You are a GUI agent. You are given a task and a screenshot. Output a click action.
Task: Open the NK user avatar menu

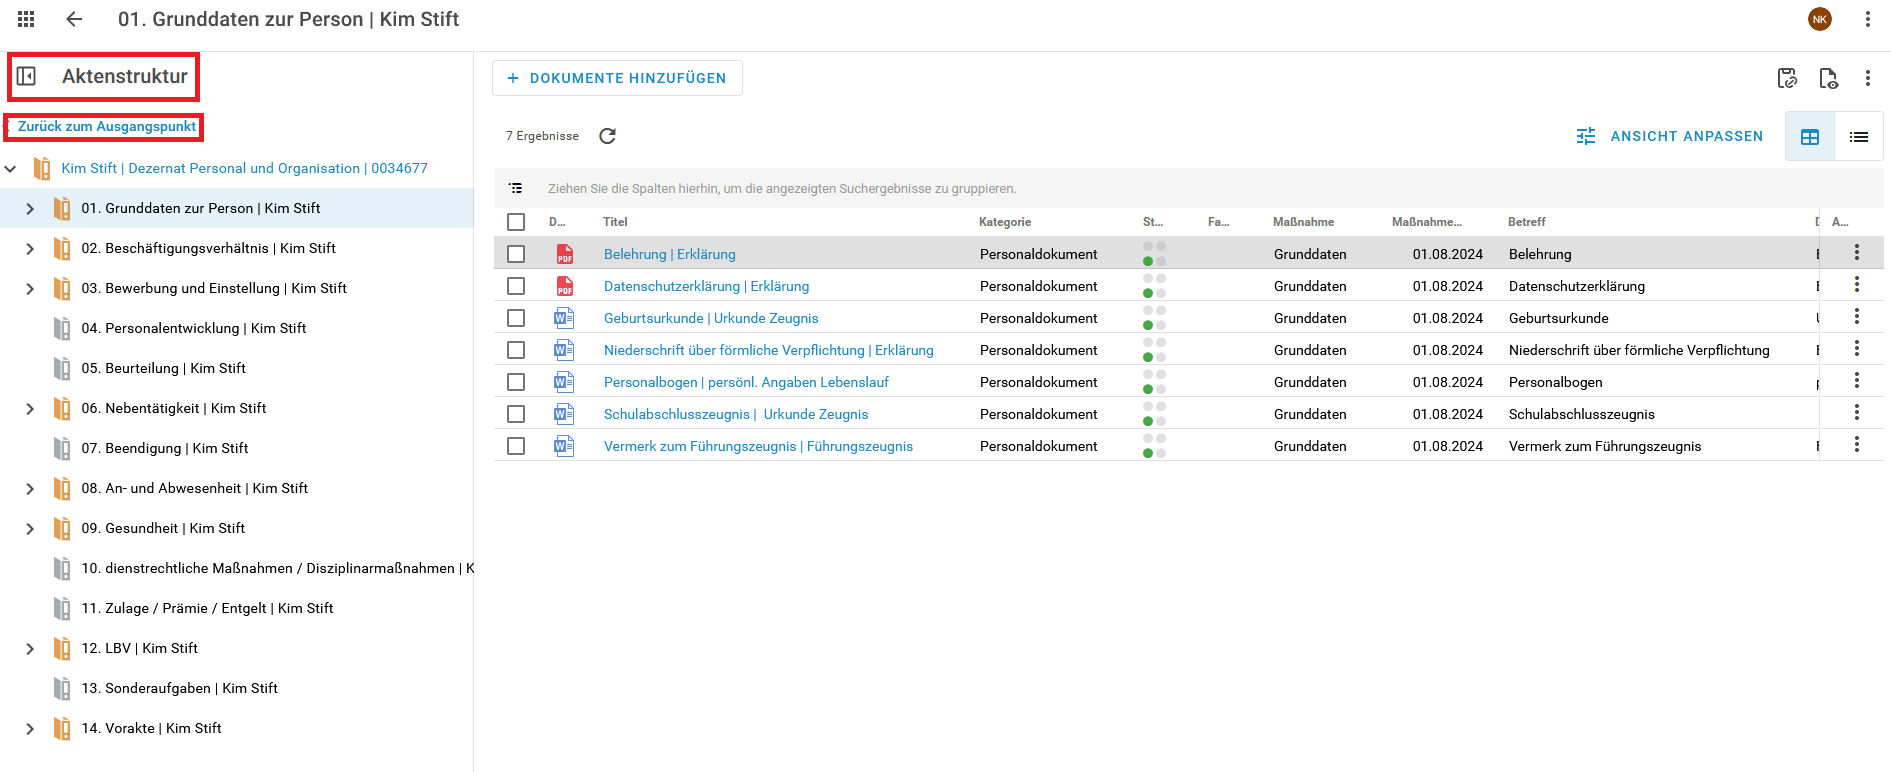point(1819,19)
